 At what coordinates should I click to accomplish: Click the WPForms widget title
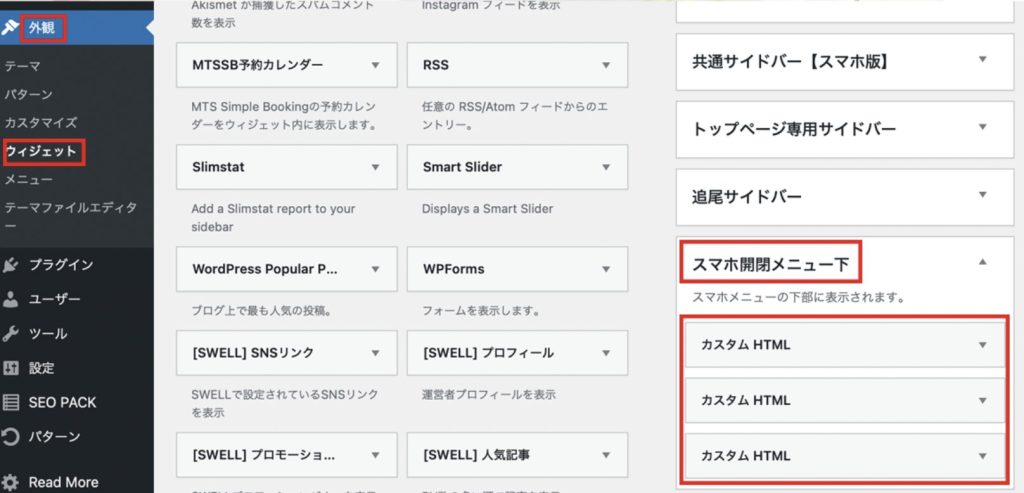[x=453, y=270]
